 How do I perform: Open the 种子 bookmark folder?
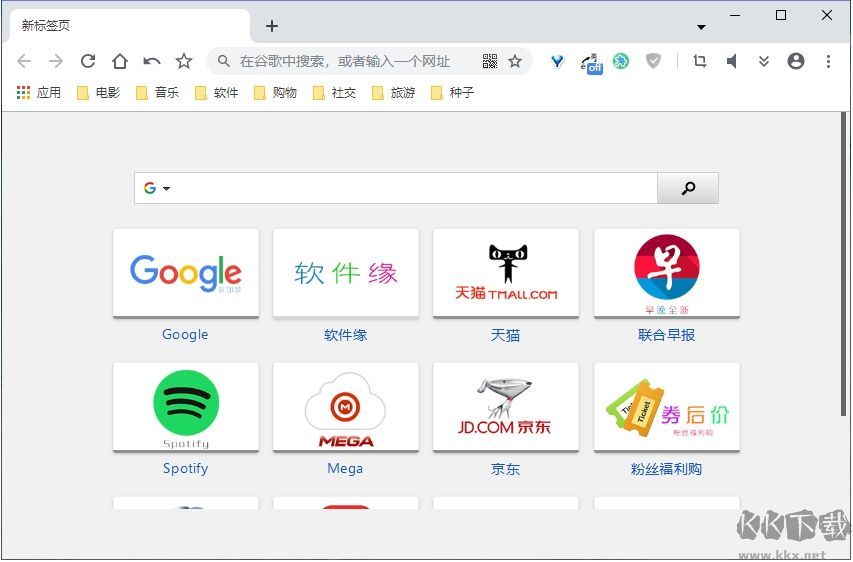(x=452, y=92)
